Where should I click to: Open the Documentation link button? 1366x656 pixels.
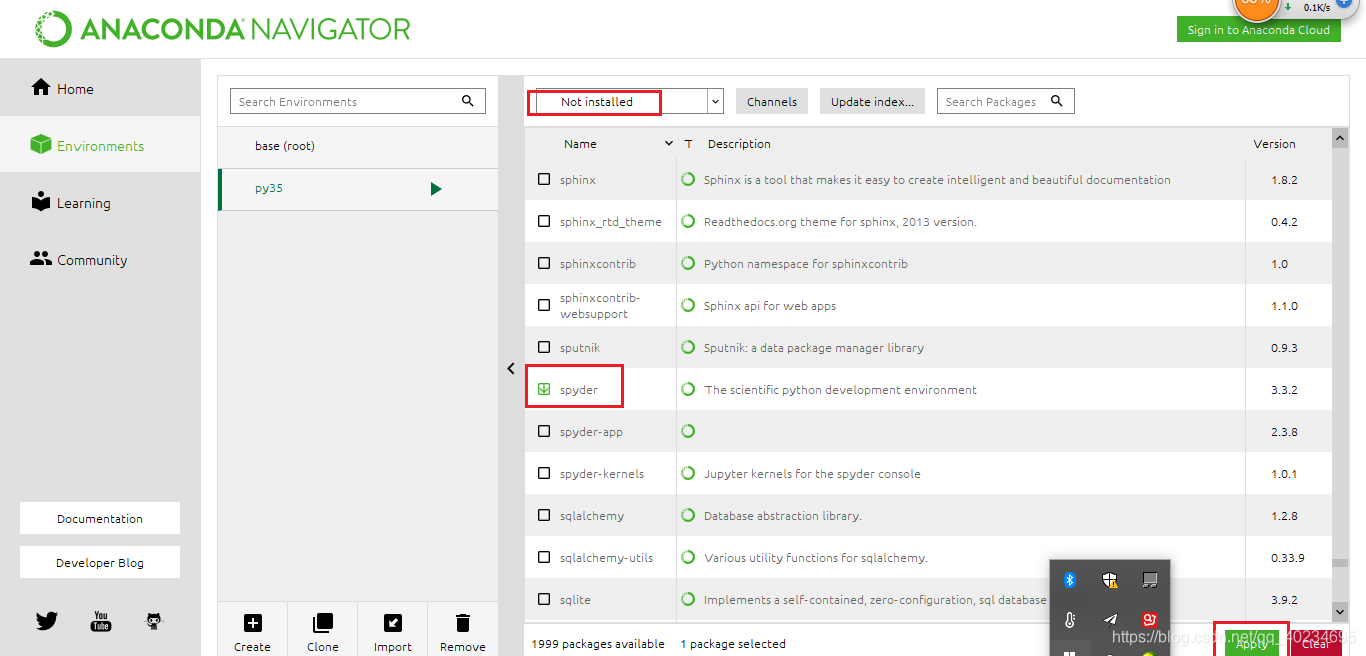(100, 518)
